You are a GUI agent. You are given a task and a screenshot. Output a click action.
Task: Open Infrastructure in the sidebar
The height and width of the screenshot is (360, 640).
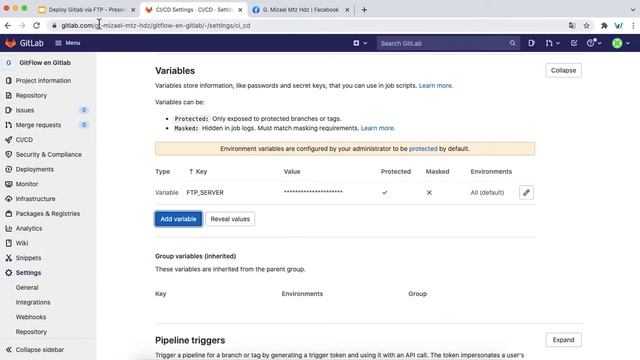[36, 199]
